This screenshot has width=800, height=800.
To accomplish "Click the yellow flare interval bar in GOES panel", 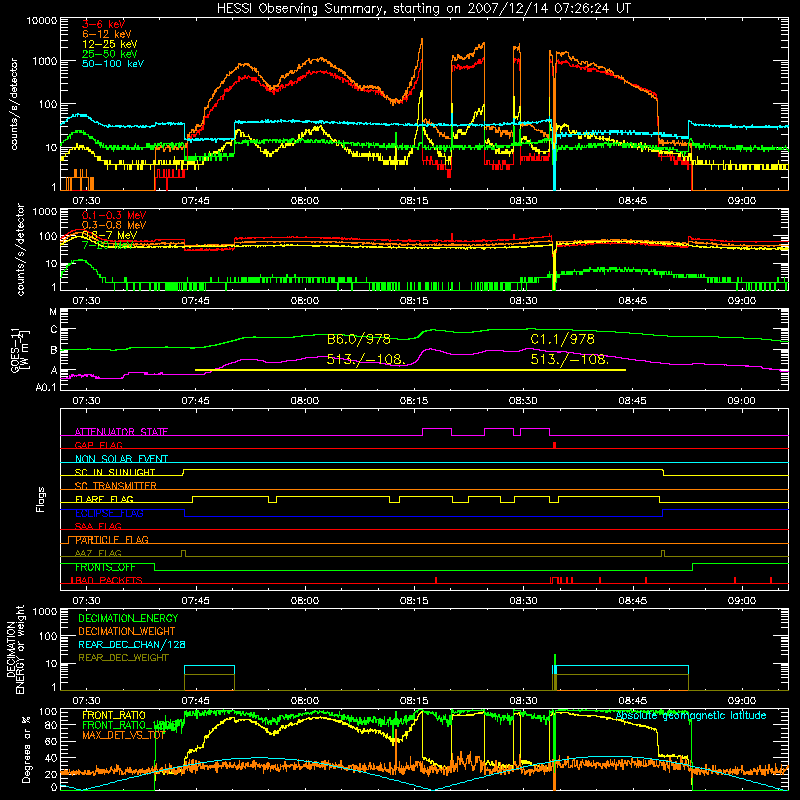I will pos(410,370).
